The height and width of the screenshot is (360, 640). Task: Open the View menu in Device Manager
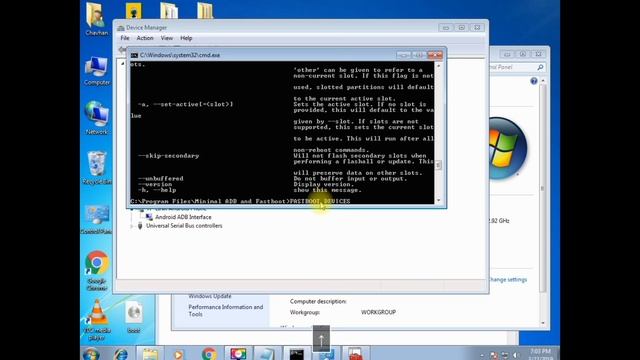click(x=167, y=38)
